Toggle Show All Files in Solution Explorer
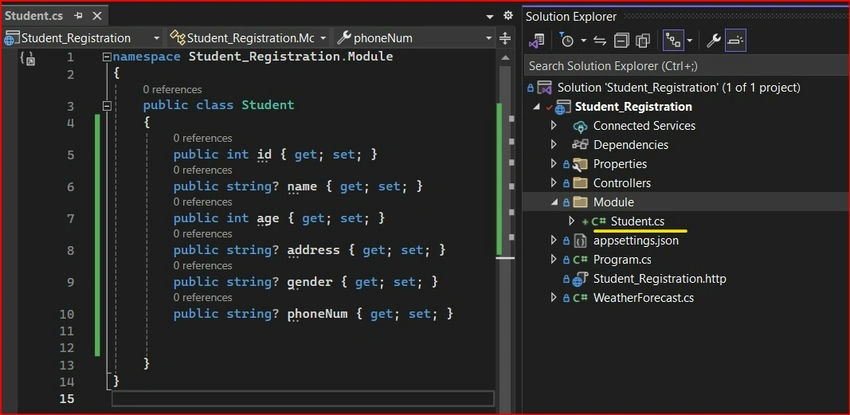The image size is (850, 415). 643,41
